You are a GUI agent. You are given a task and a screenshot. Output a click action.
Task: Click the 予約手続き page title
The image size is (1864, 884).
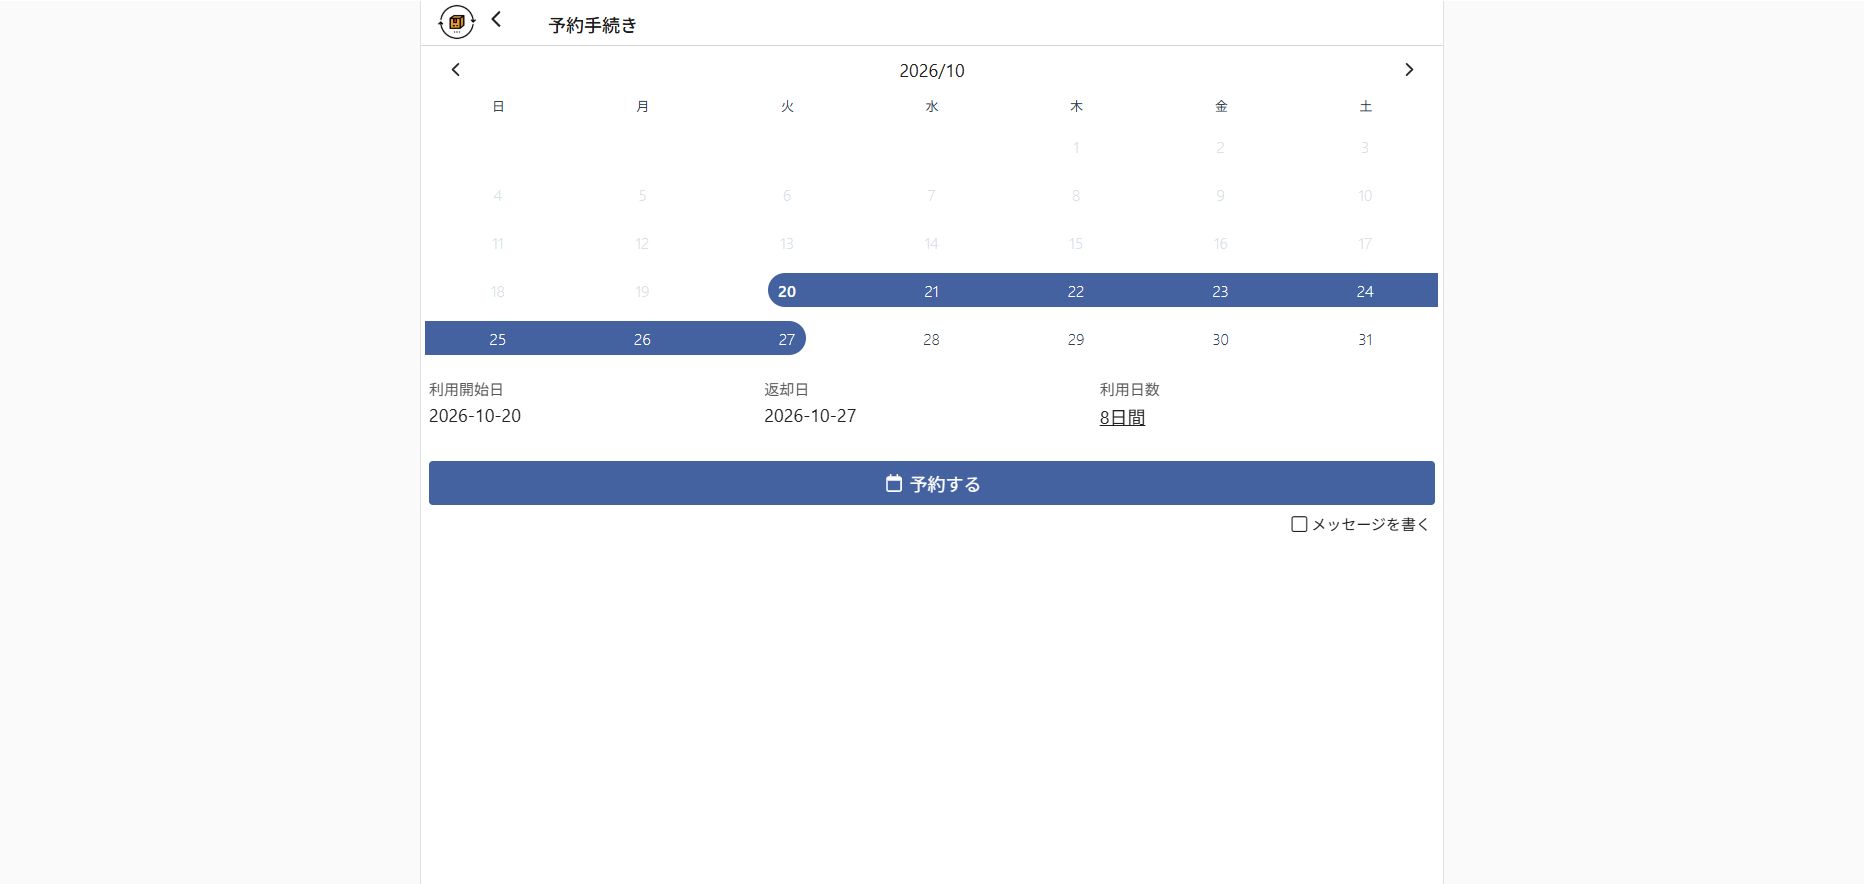(x=593, y=25)
